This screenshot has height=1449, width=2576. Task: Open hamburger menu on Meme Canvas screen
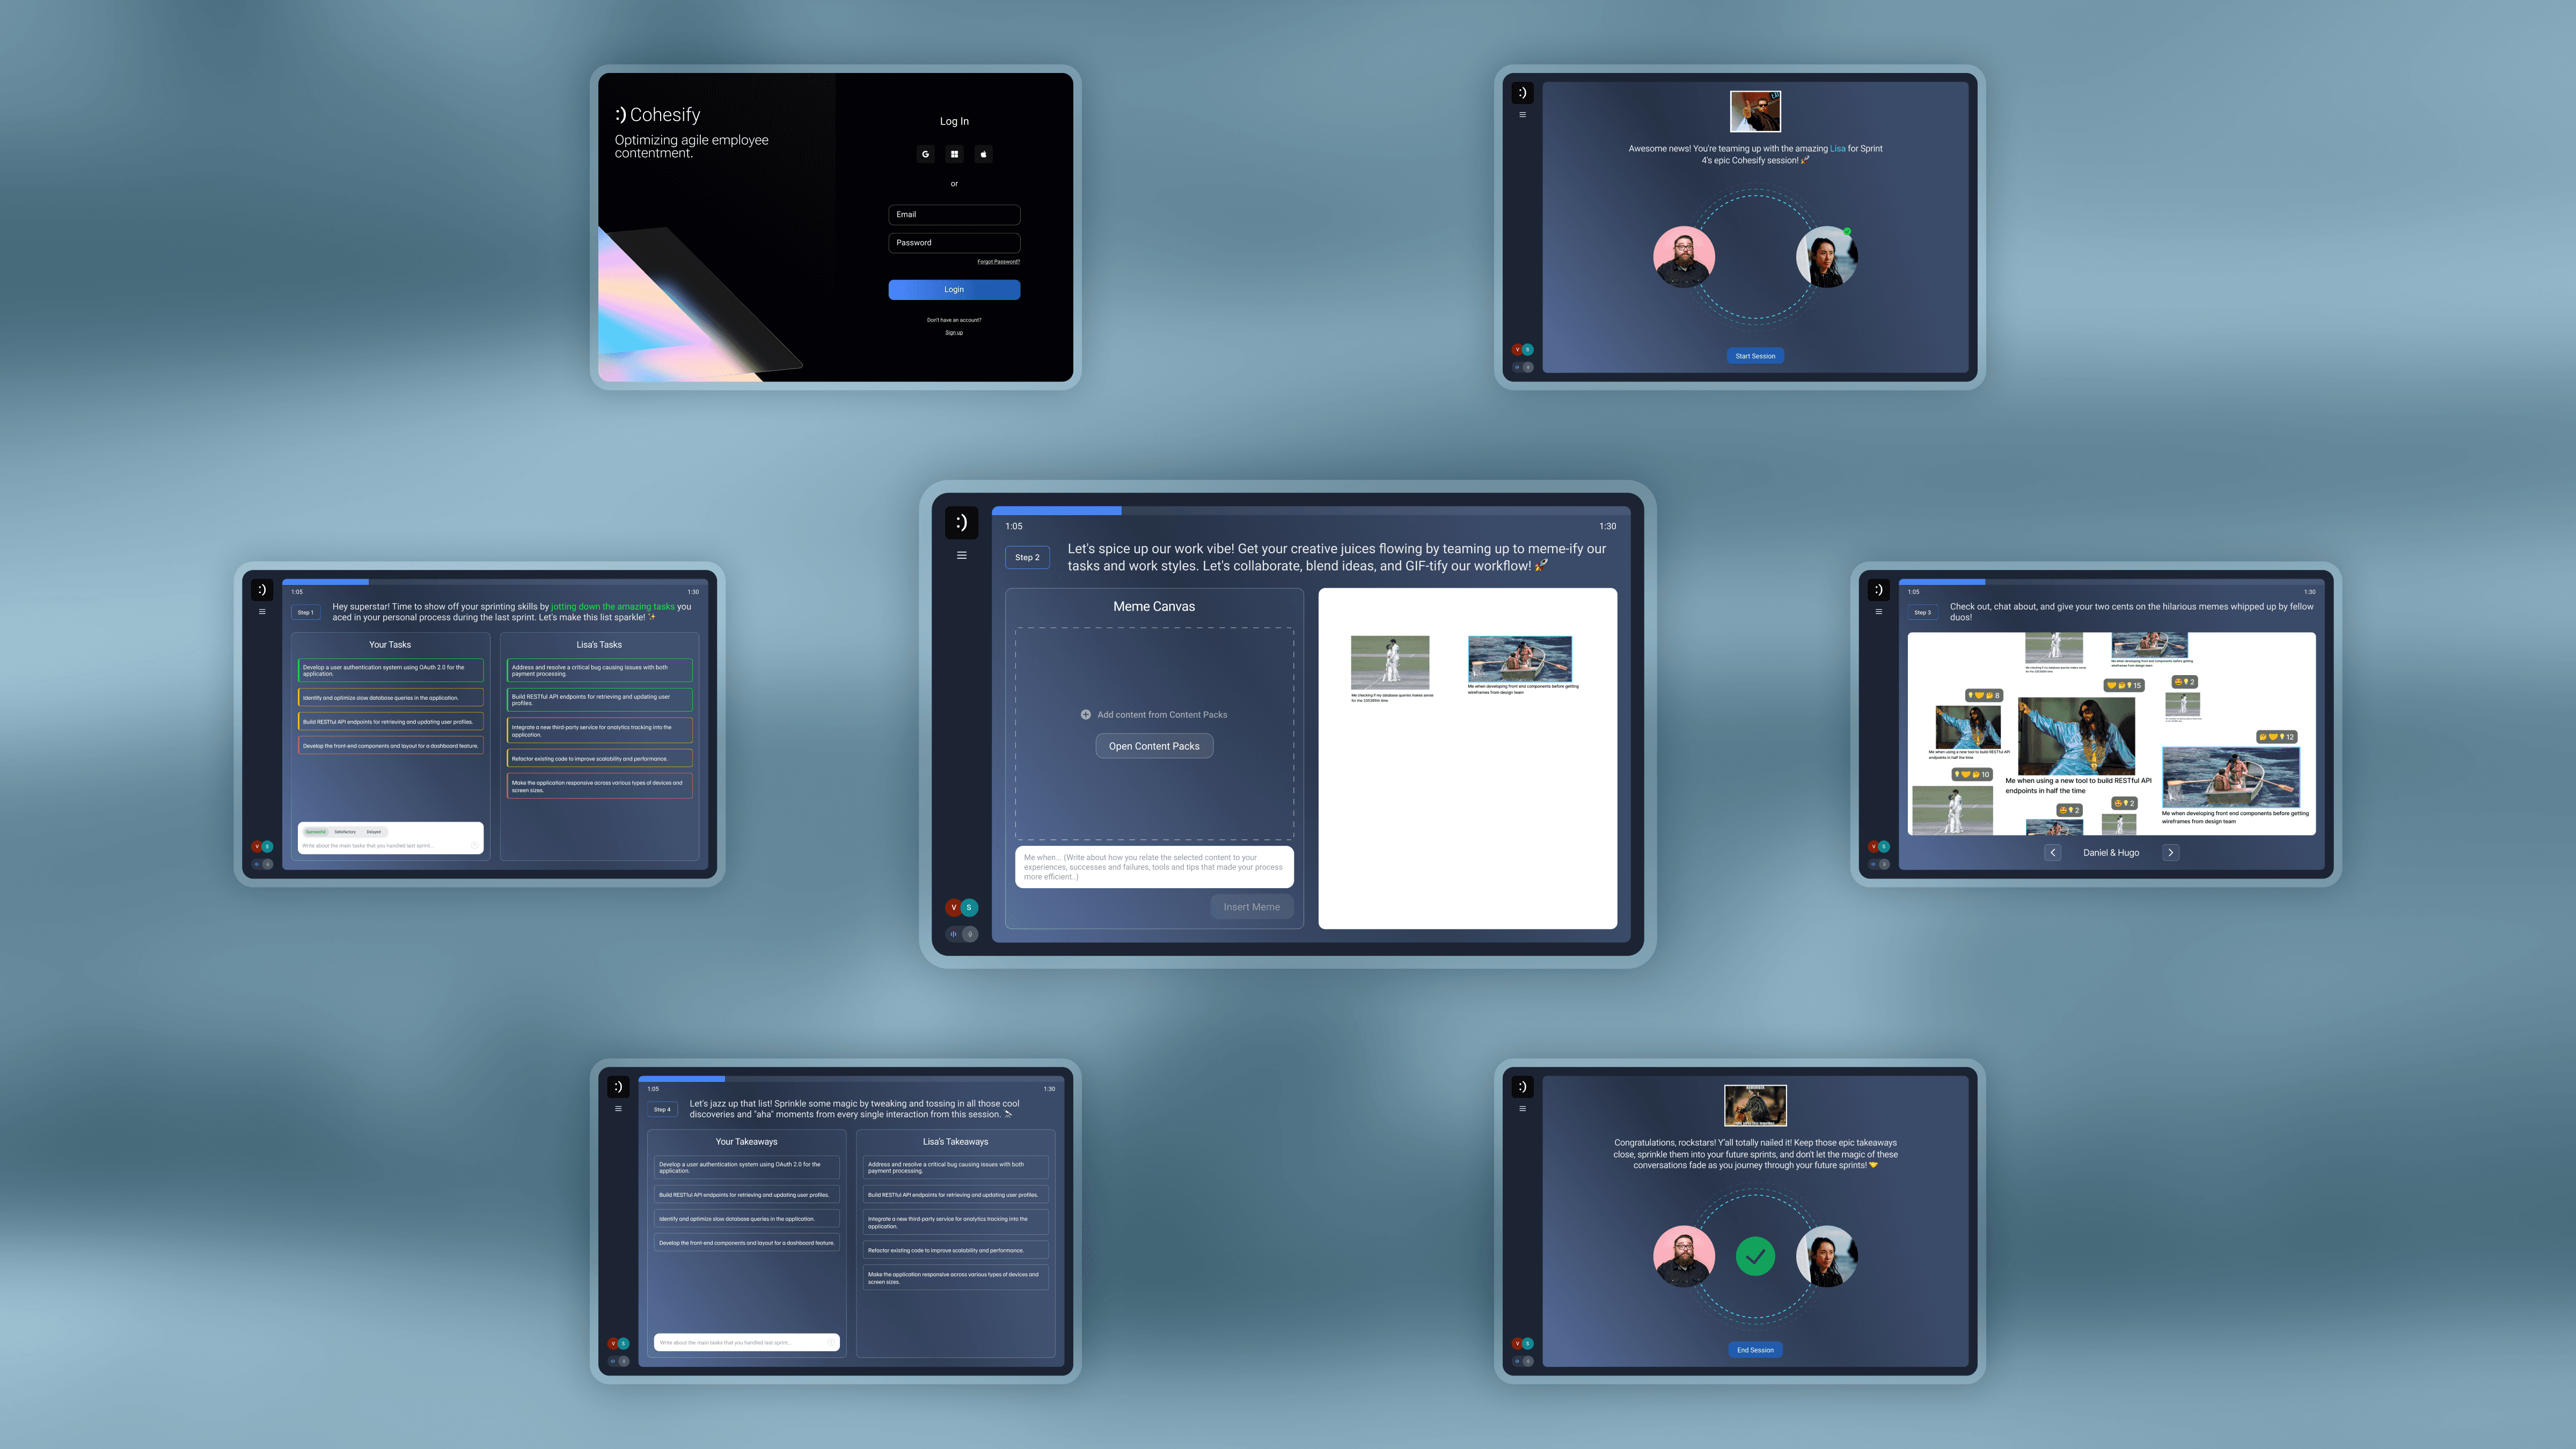pyautogui.click(x=961, y=555)
